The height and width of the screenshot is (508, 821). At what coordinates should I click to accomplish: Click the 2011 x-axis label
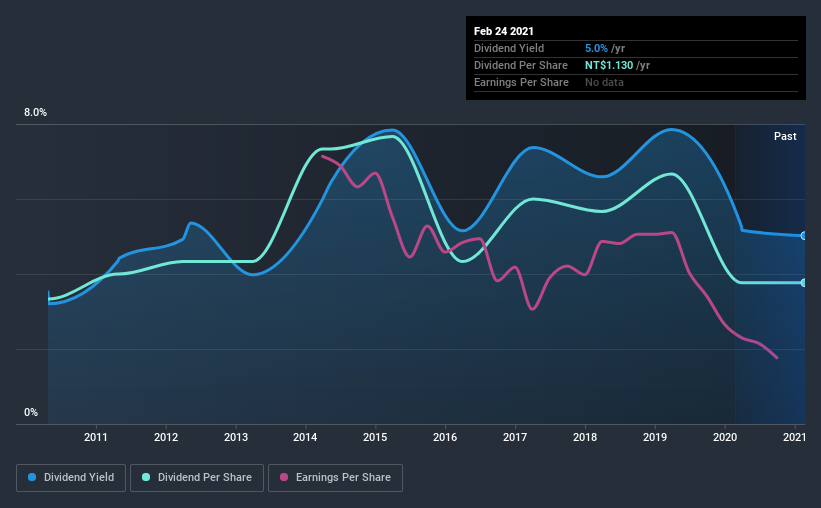[x=96, y=437]
